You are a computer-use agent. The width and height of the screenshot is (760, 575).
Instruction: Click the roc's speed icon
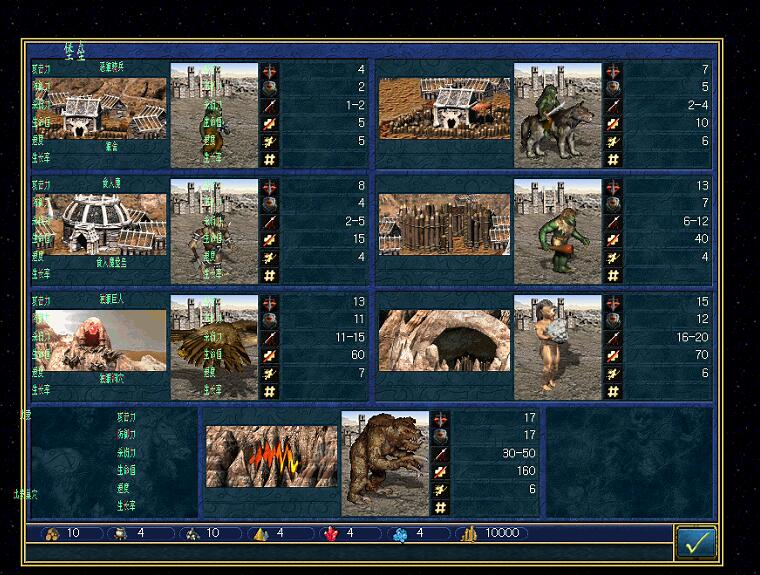[x=269, y=374]
